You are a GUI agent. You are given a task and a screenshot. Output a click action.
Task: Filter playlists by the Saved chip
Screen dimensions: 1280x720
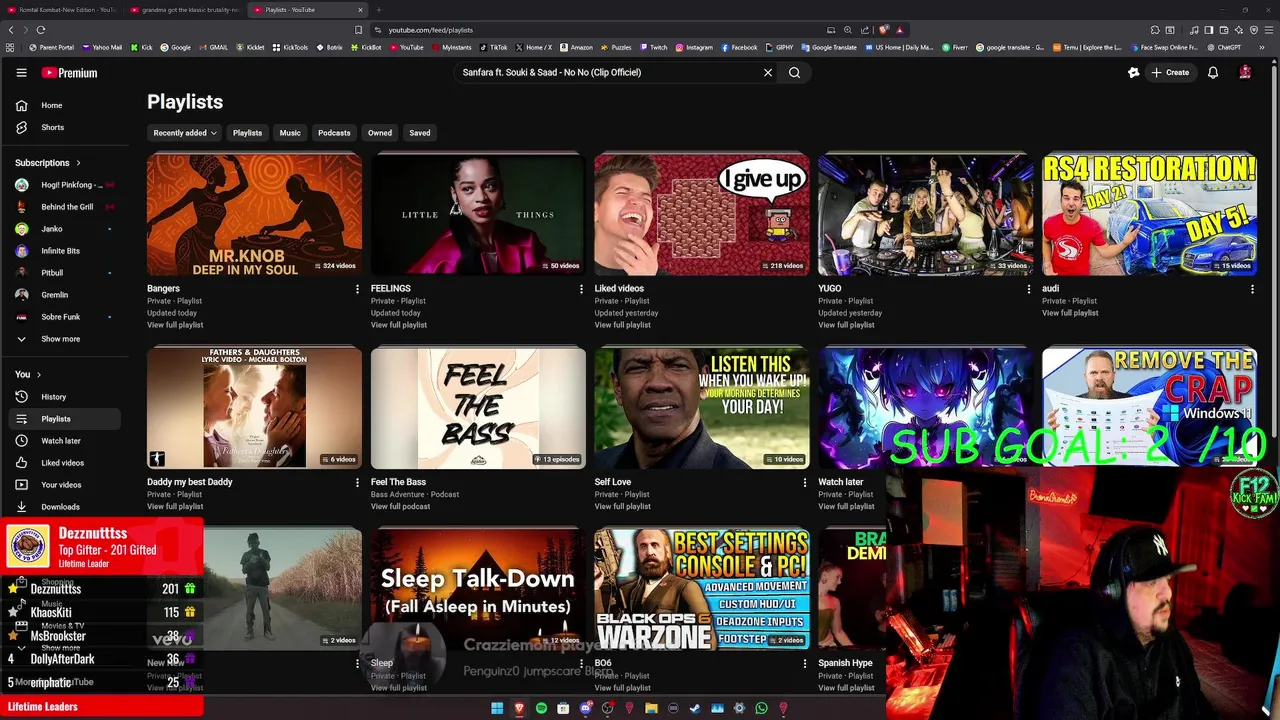tap(420, 133)
